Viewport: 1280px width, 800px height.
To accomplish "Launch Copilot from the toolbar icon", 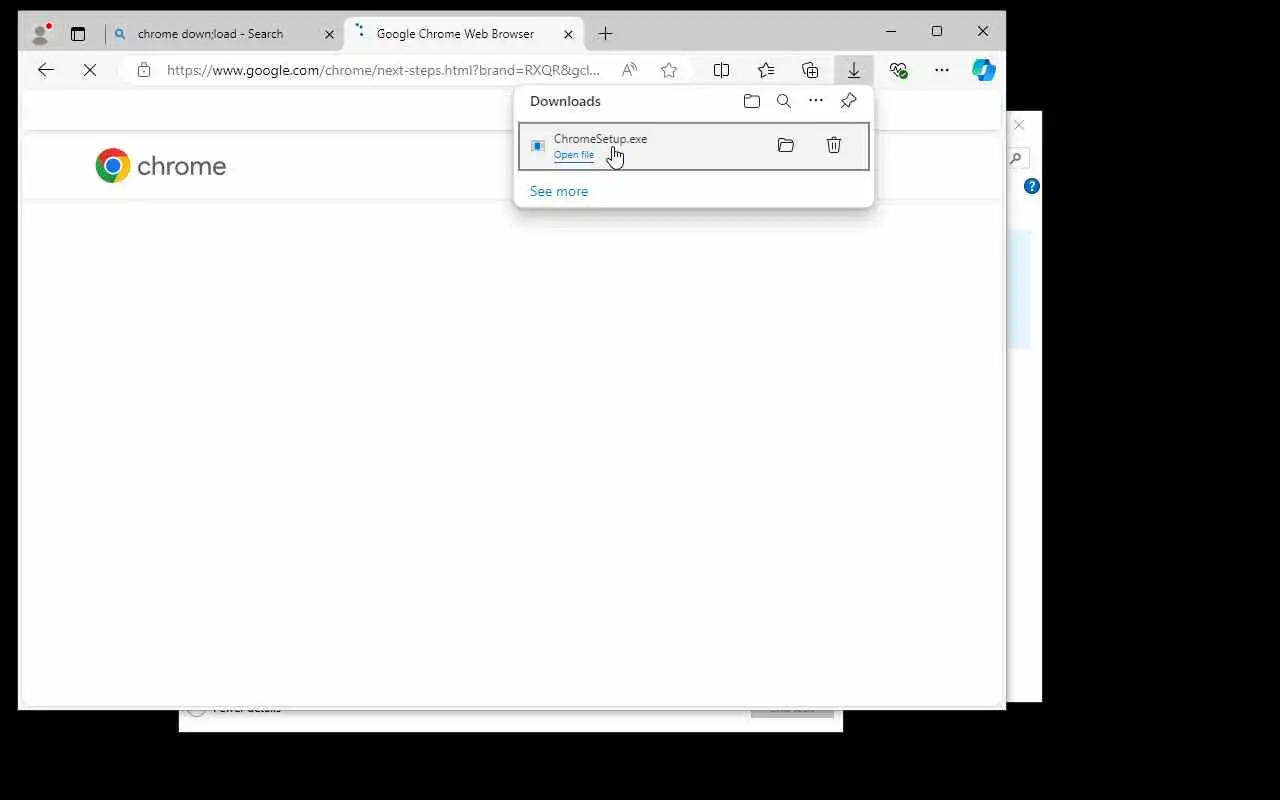I will [x=984, y=70].
